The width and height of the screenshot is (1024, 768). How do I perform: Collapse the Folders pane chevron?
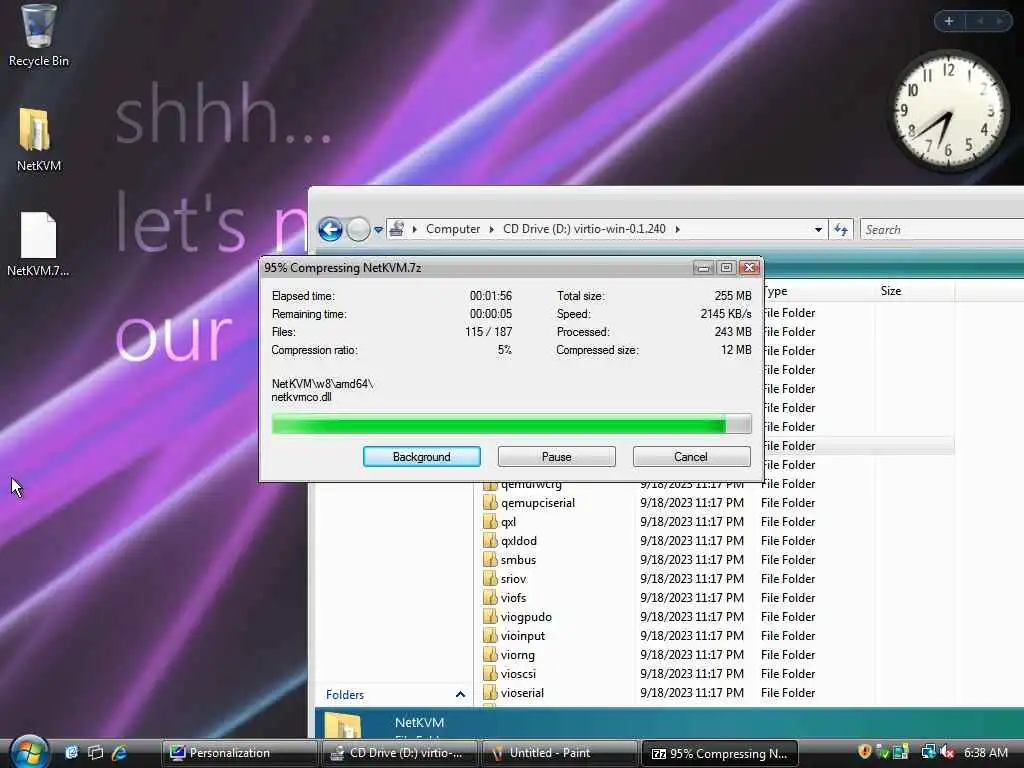(460, 694)
